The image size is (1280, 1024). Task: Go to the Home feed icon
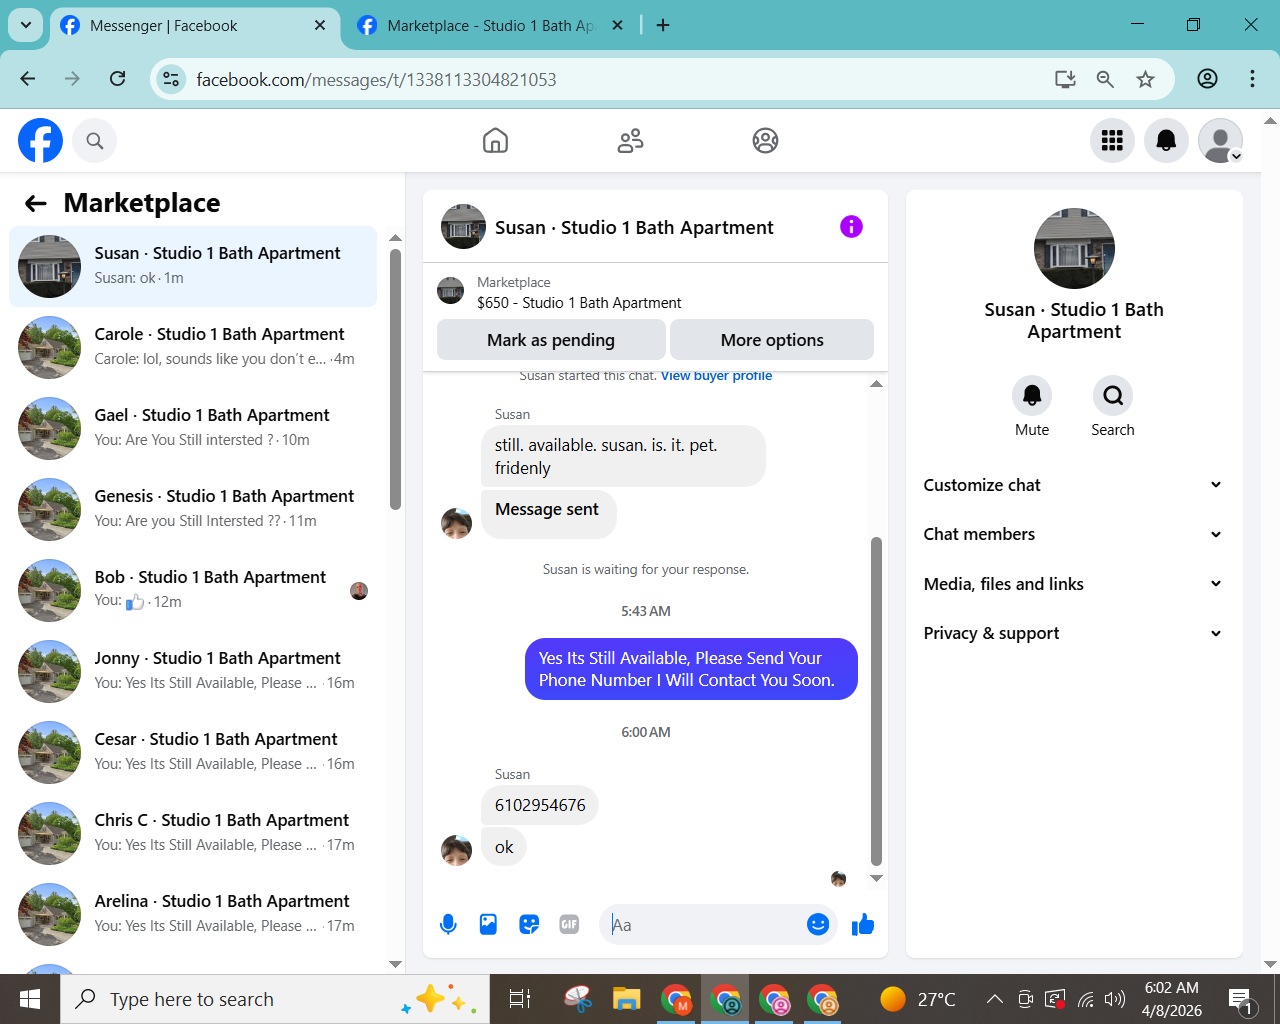[x=495, y=141]
